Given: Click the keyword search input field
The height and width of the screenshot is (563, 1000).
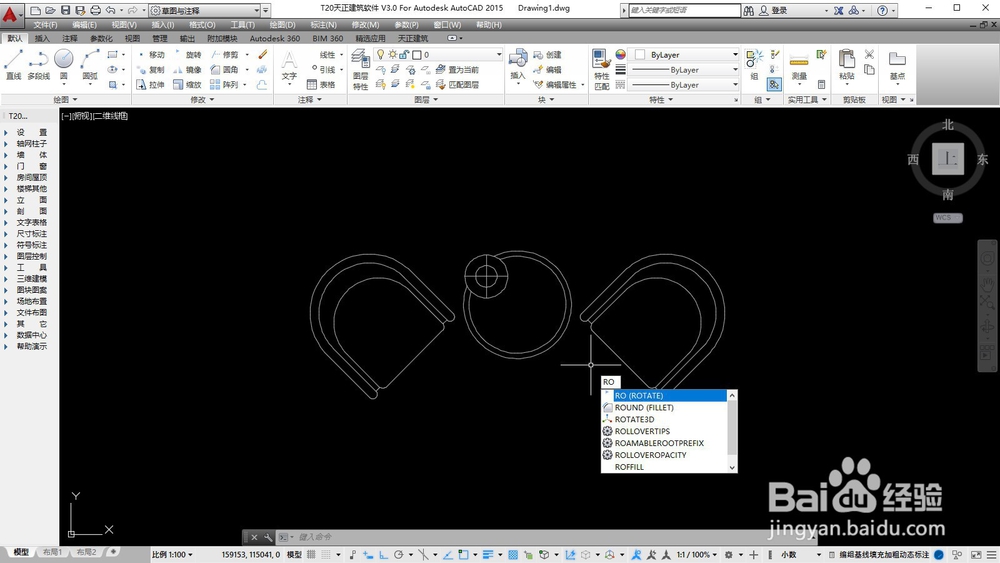Looking at the screenshot, I should (684, 10).
